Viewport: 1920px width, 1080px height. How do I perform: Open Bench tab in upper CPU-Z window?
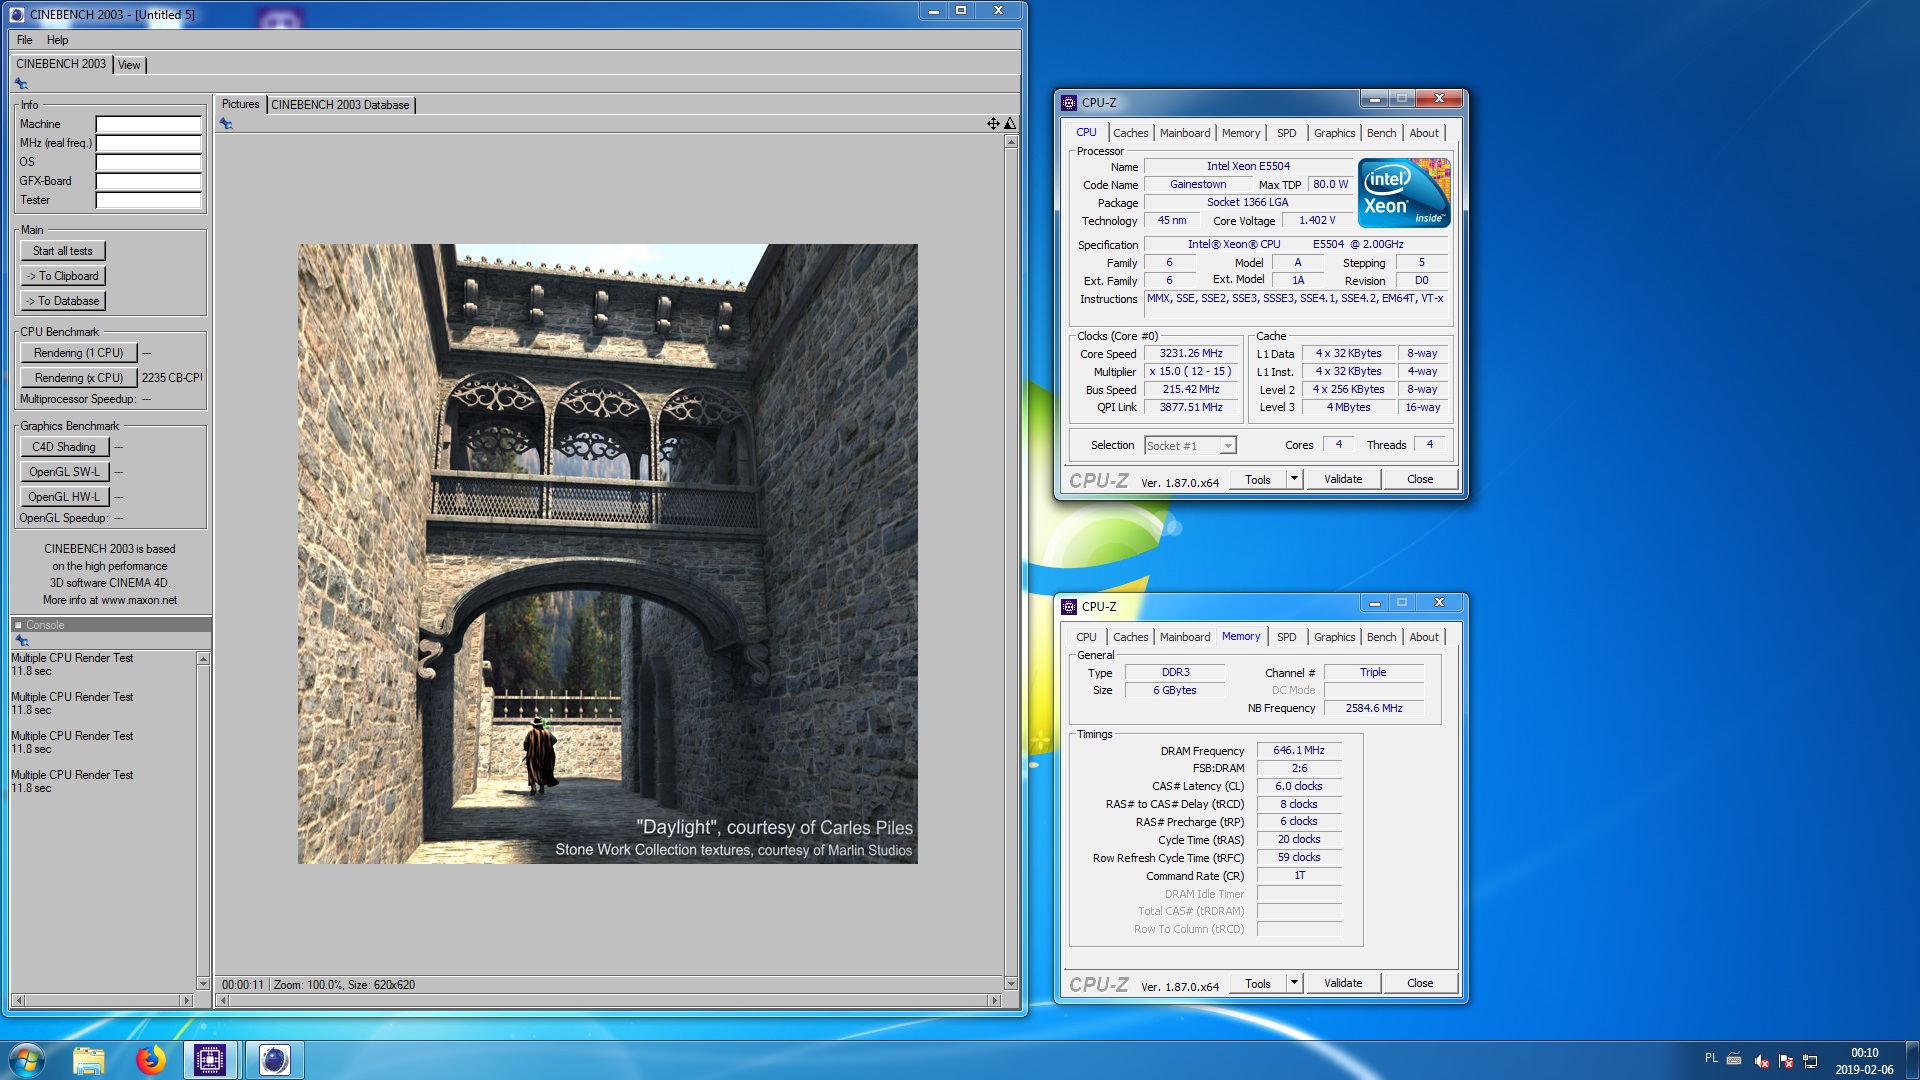(1381, 133)
